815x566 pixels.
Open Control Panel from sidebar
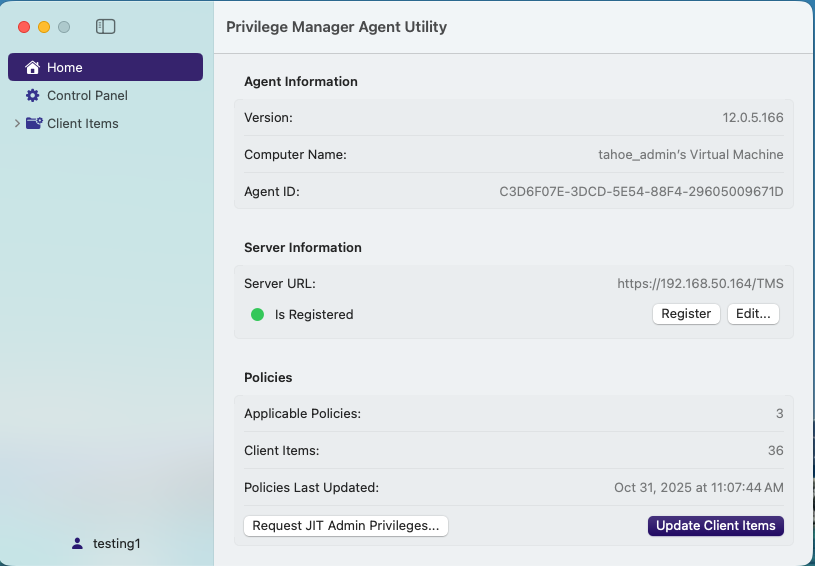coord(87,95)
